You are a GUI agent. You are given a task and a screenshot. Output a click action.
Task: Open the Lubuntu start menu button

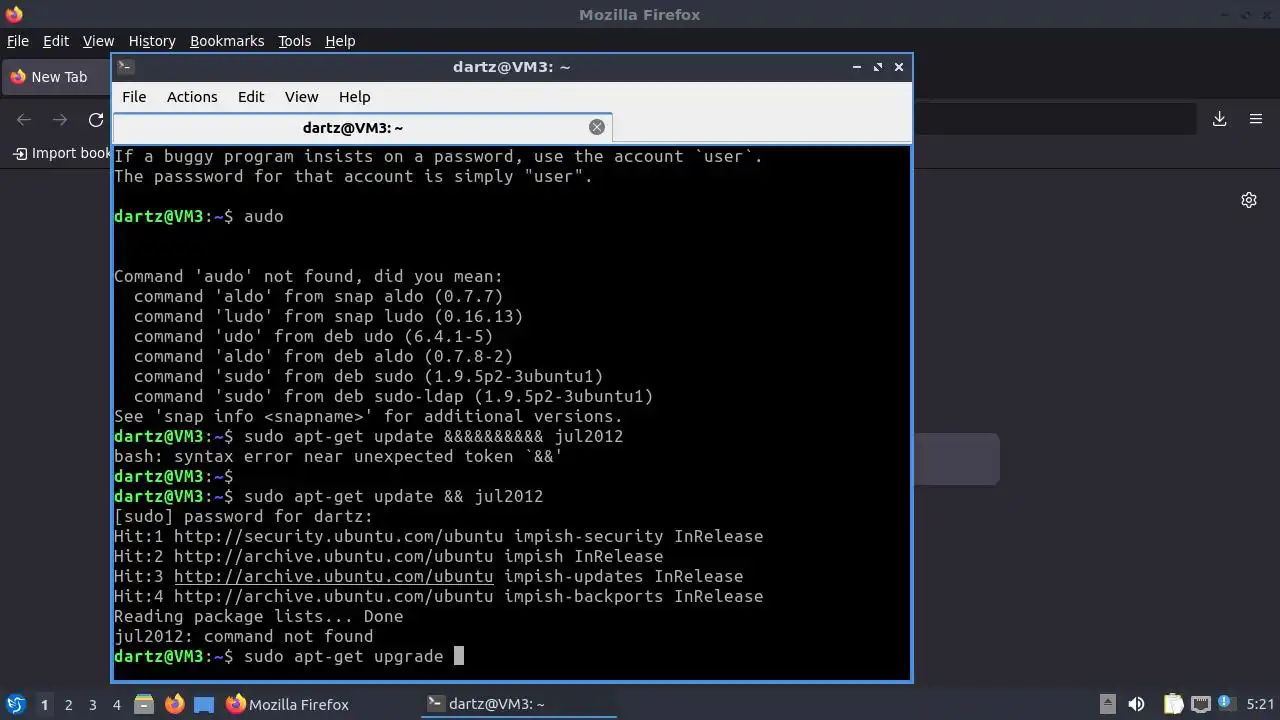[x=16, y=704]
